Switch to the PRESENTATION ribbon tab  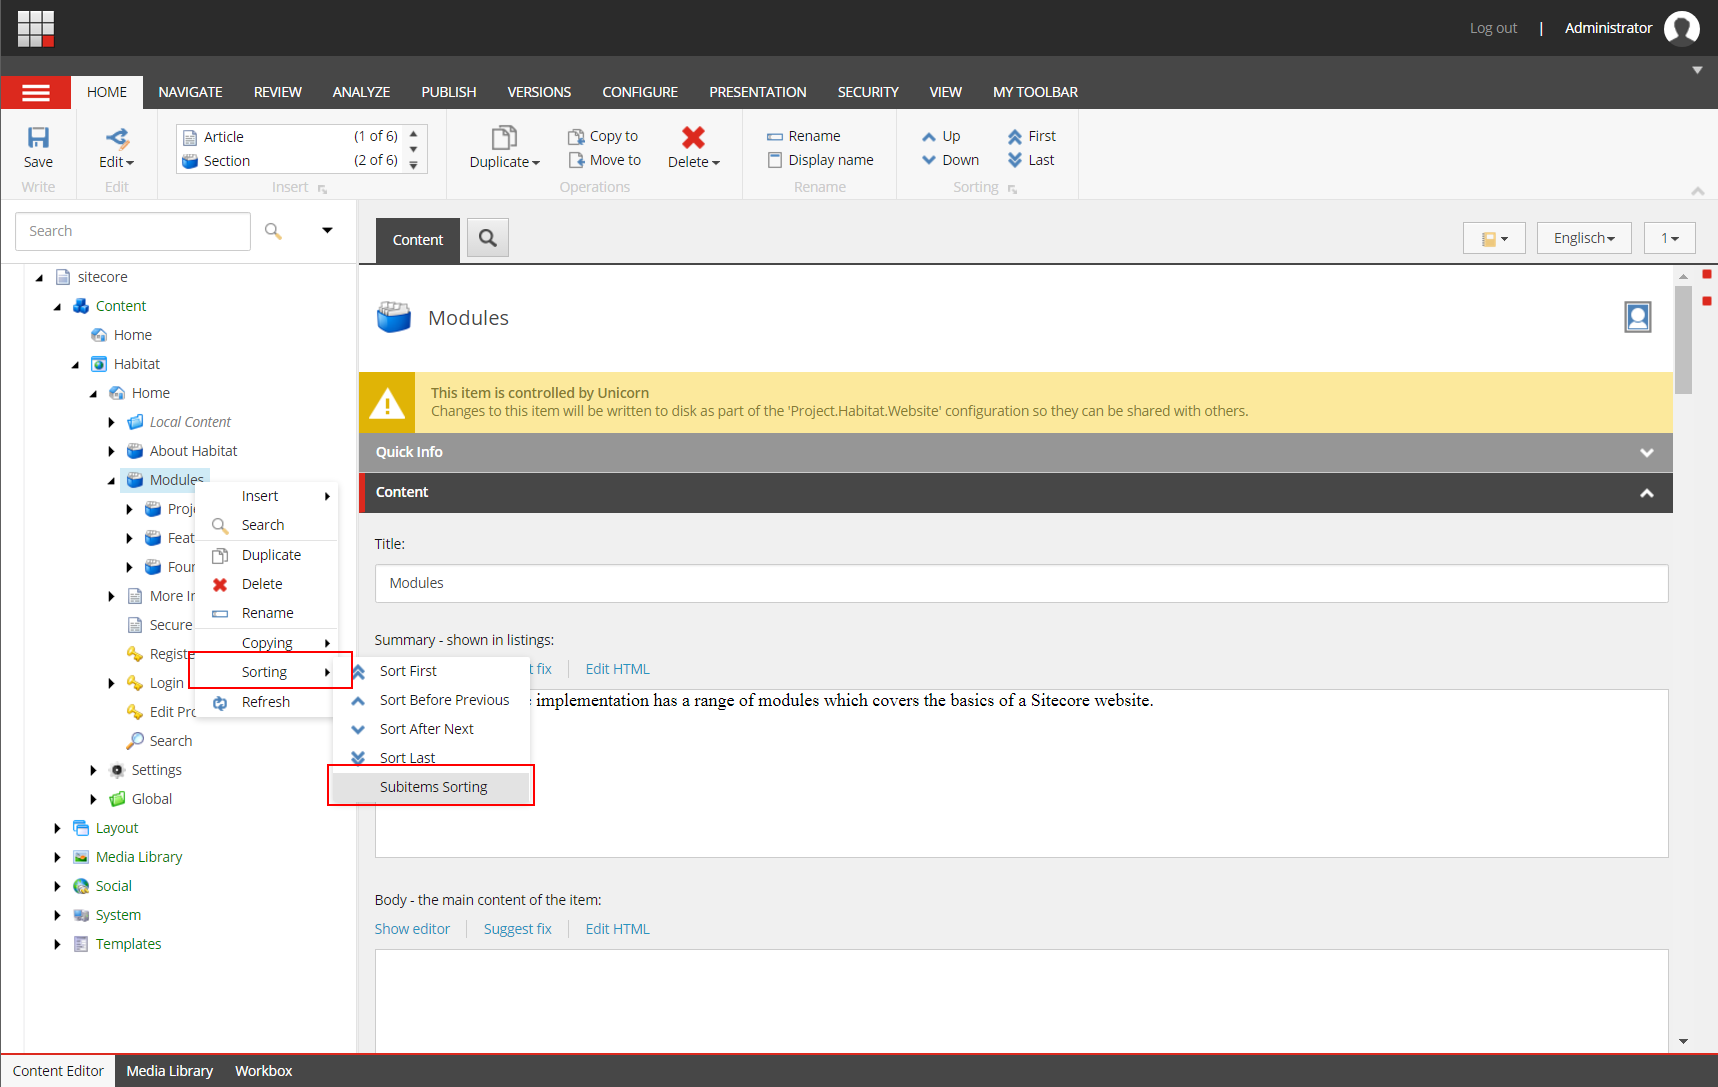[757, 92]
